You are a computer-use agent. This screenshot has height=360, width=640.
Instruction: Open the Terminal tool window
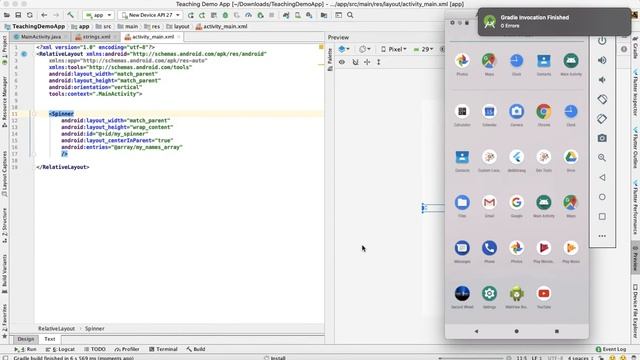163,349
